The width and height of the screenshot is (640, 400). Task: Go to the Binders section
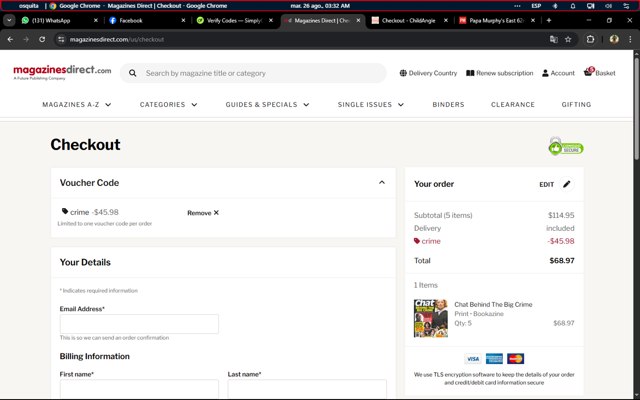(448, 104)
